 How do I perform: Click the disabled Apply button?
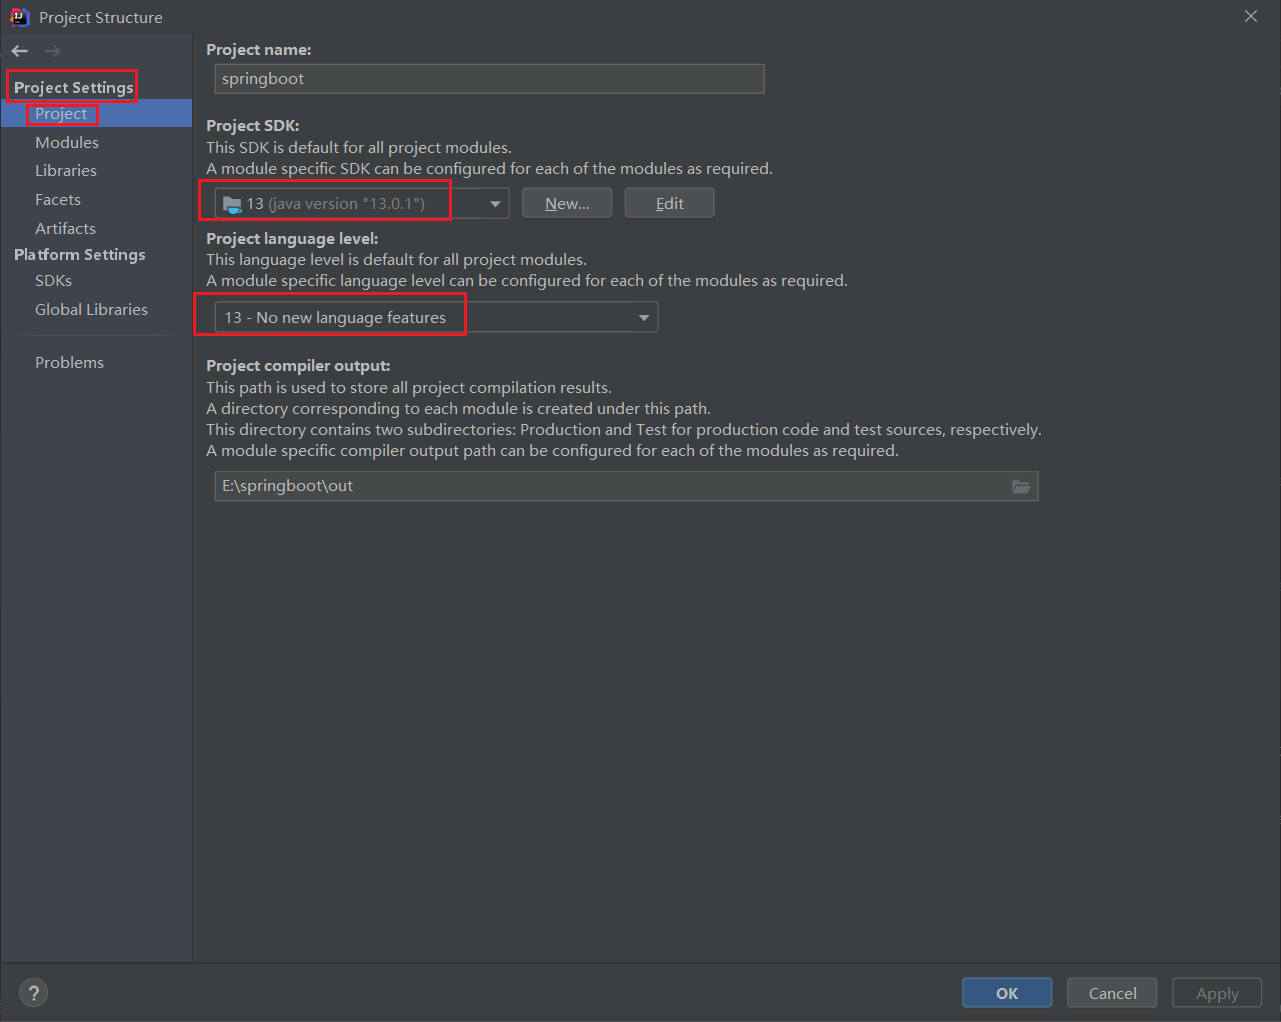[1217, 993]
